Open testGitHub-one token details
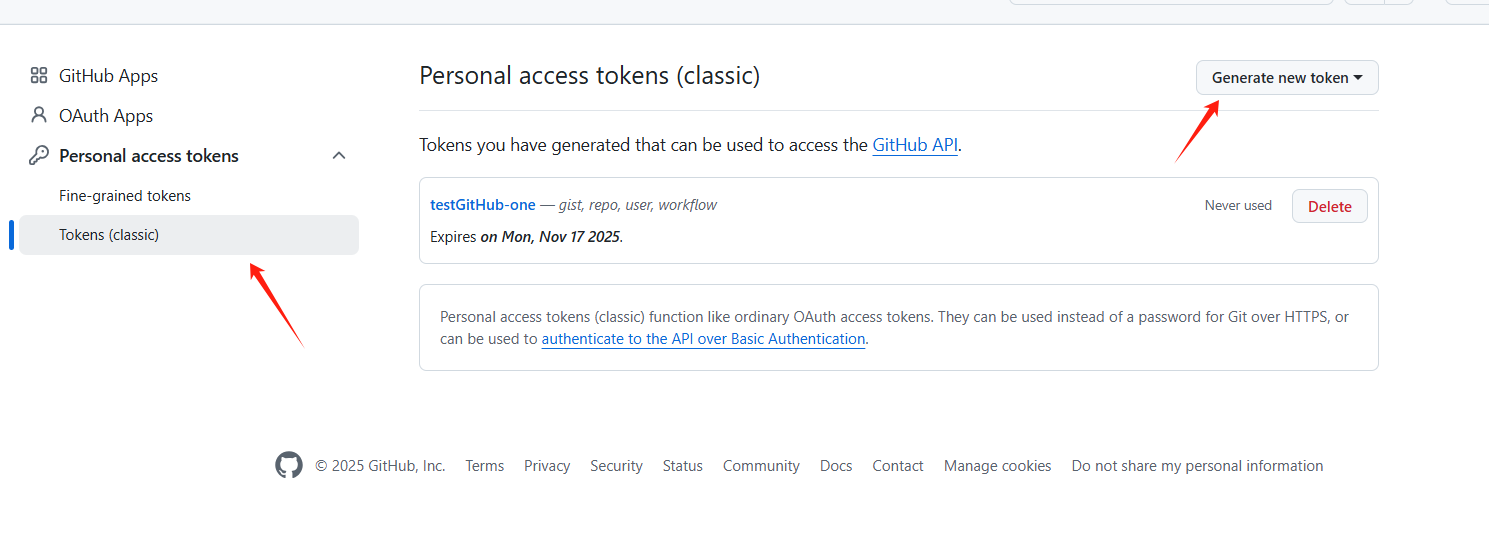Screen dimensions: 1489x535 (x=483, y=205)
